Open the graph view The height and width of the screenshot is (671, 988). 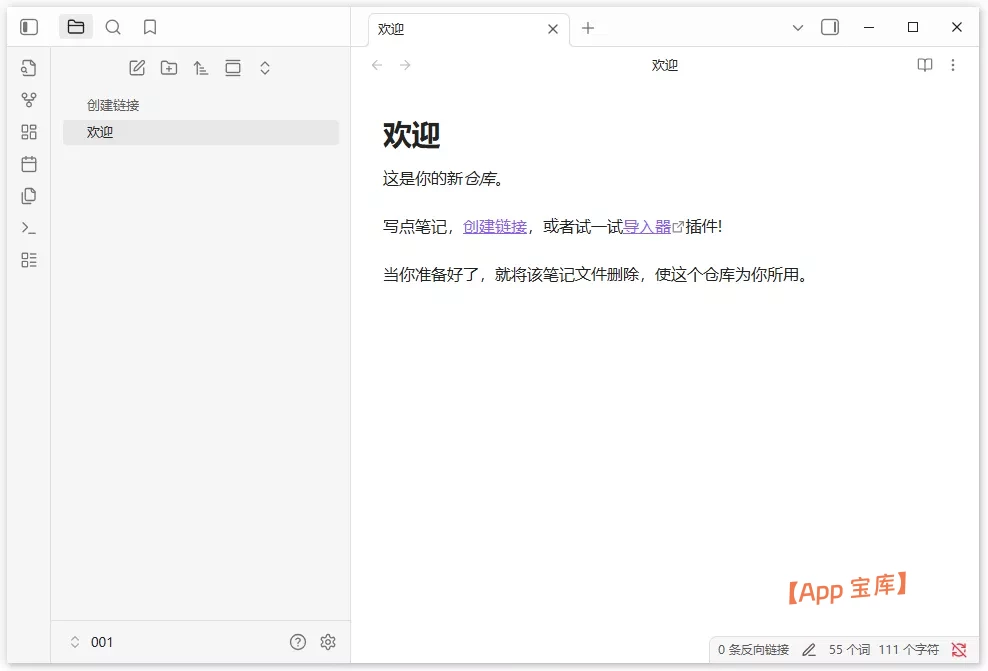tap(28, 99)
